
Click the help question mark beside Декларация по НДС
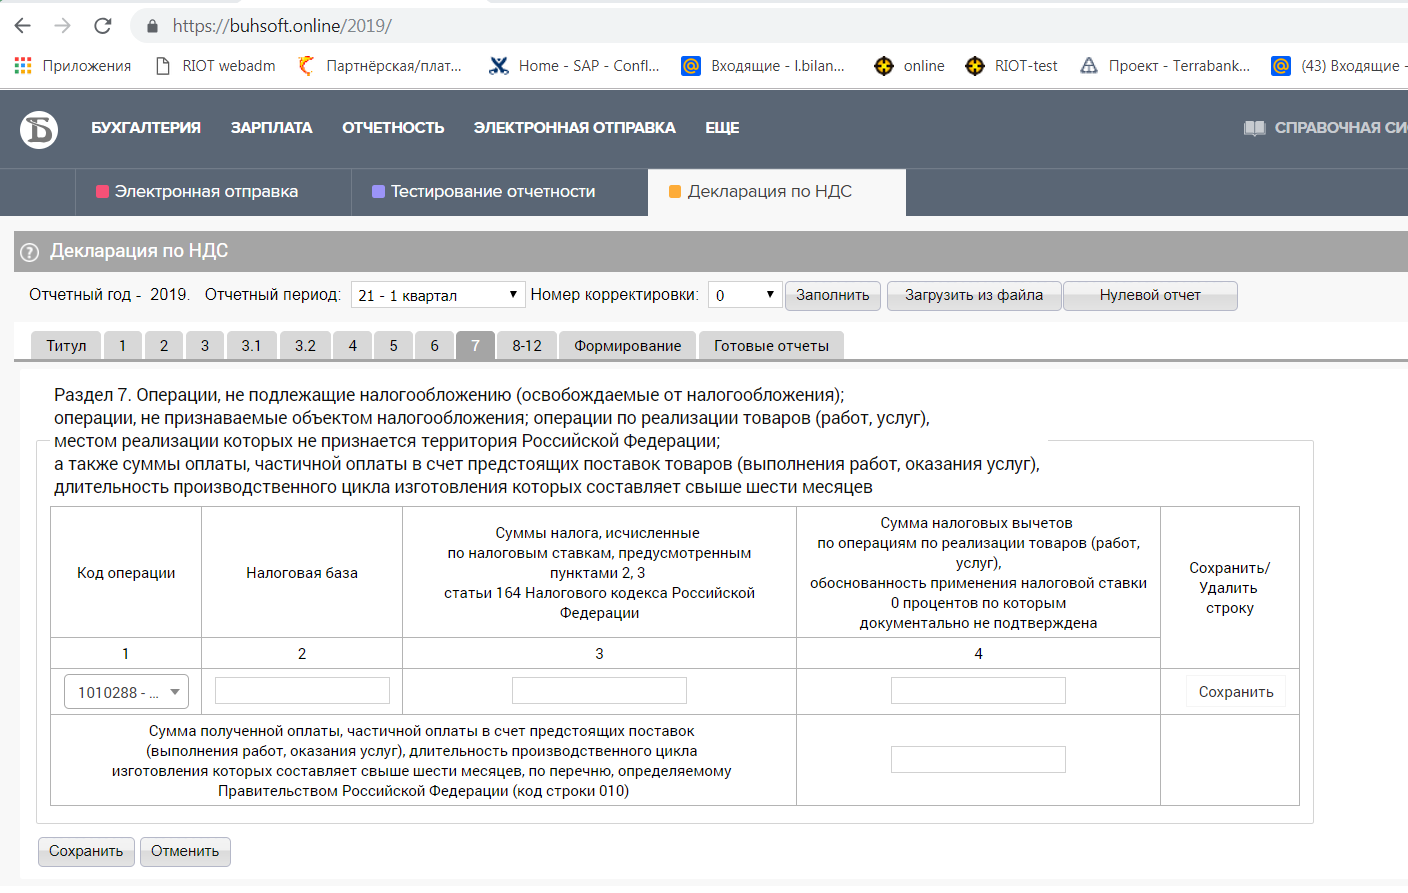pos(30,252)
